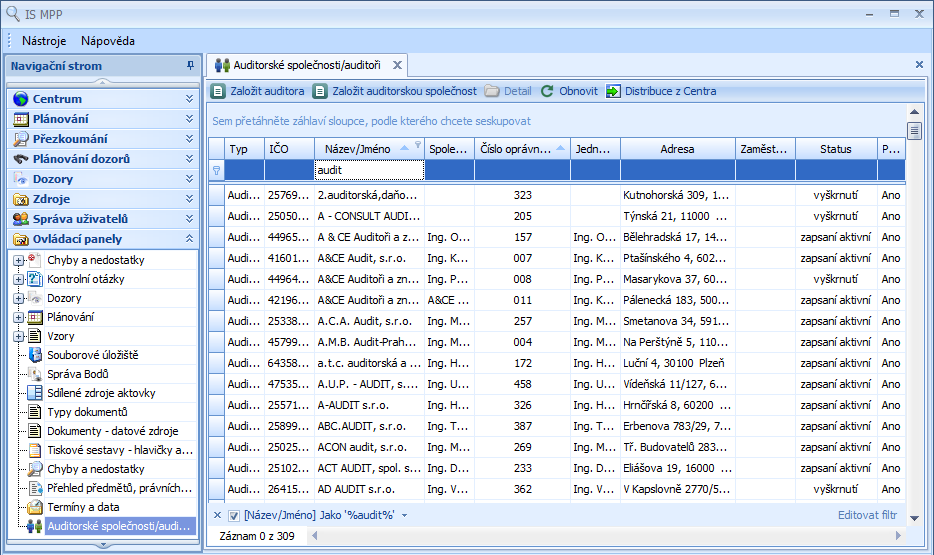Click the Detail toolbar button
934x555 pixels.
(x=508, y=91)
